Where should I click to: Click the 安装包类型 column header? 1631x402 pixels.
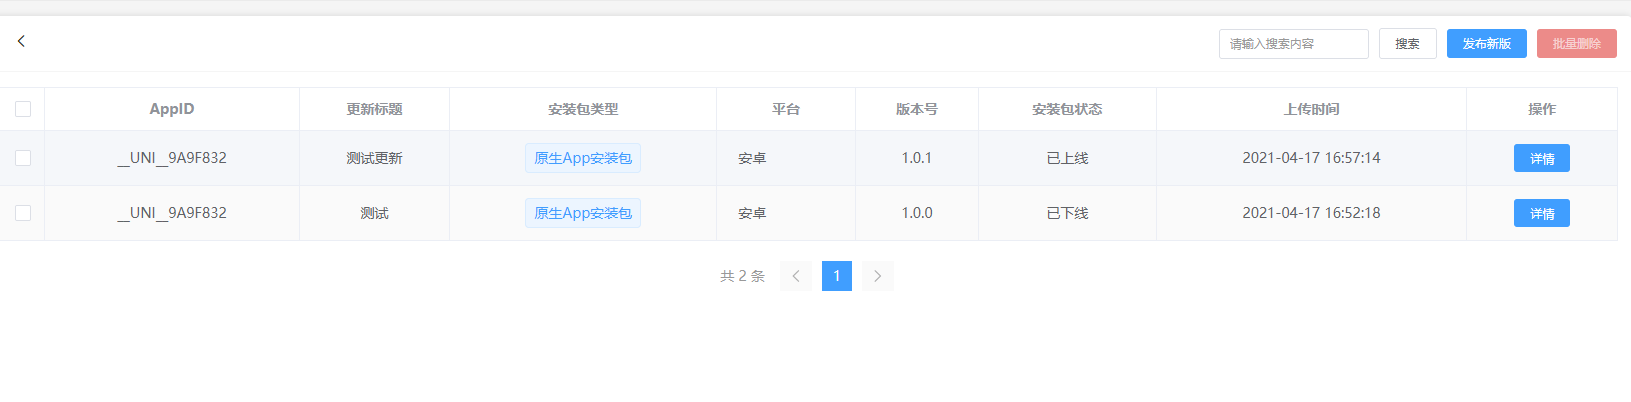(x=583, y=109)
